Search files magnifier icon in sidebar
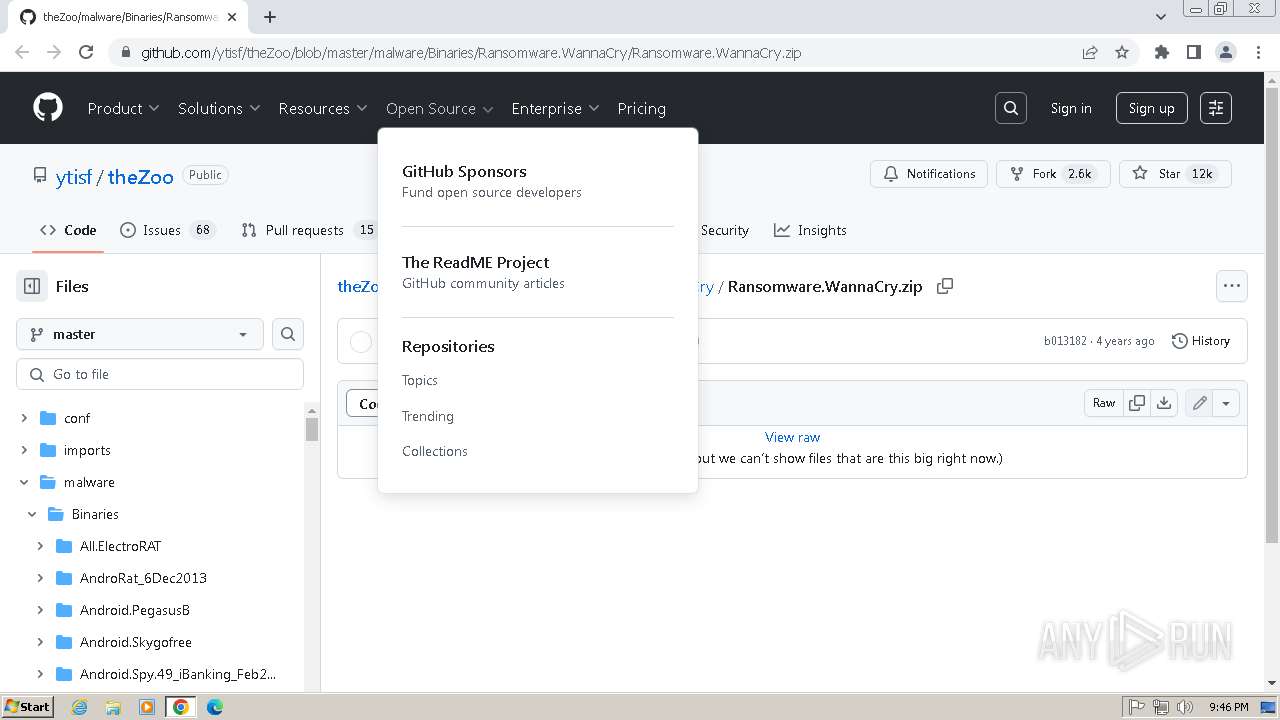 [288, 334]
